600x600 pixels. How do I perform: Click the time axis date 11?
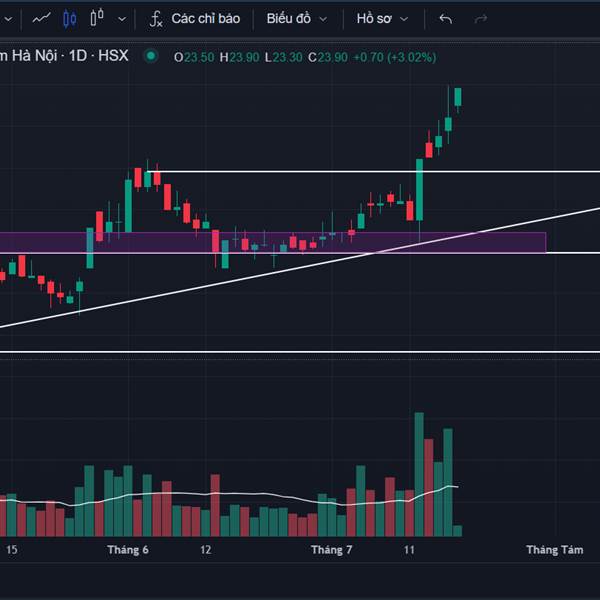409,550
